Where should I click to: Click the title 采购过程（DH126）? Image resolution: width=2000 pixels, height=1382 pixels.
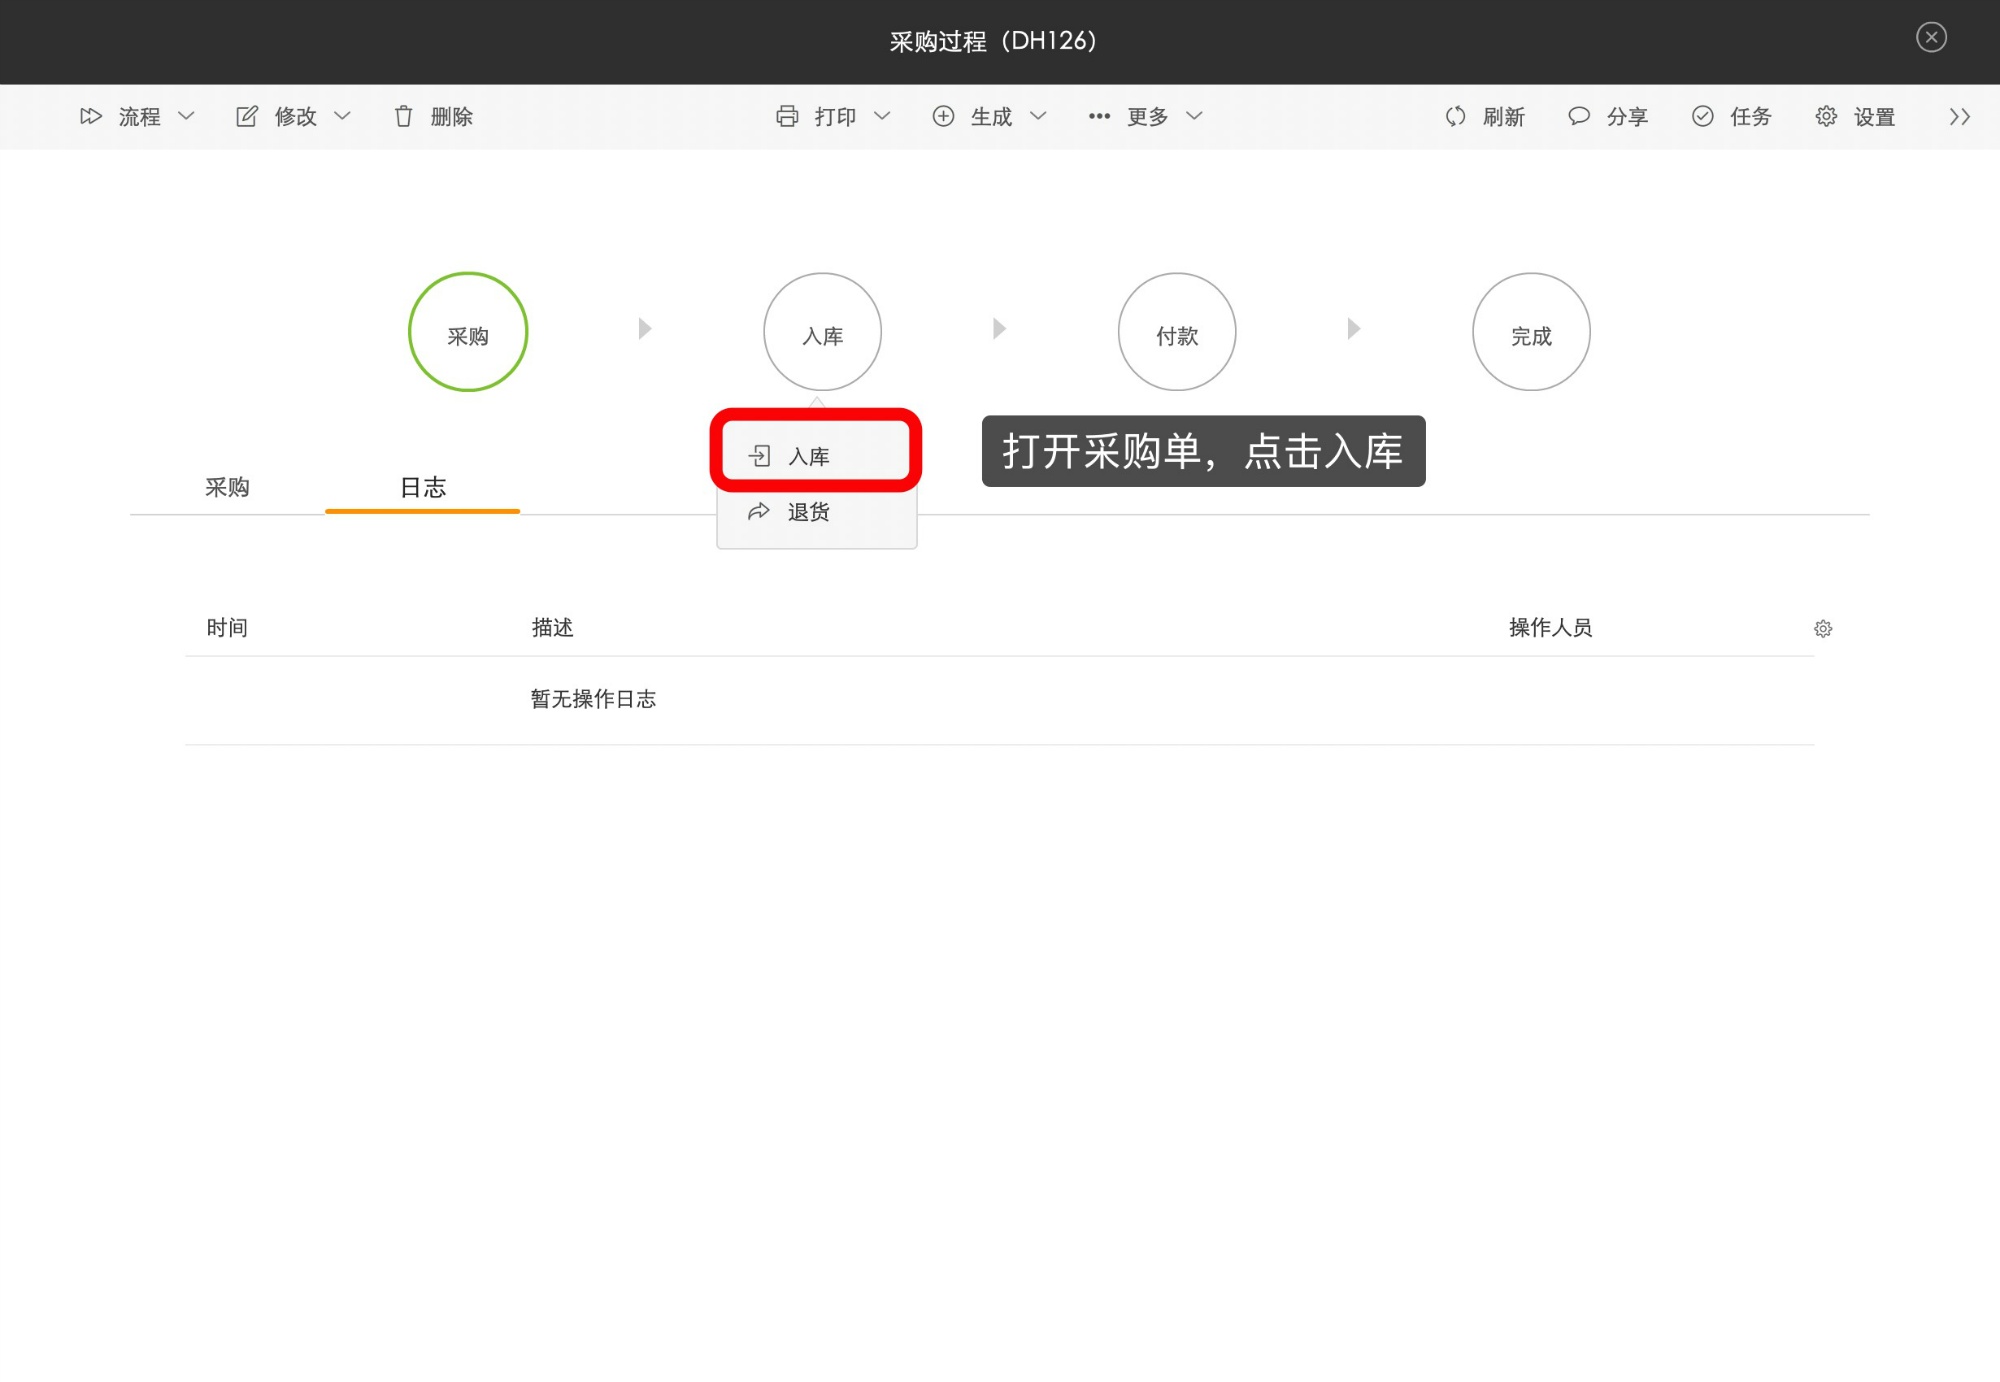coord(993,41)
